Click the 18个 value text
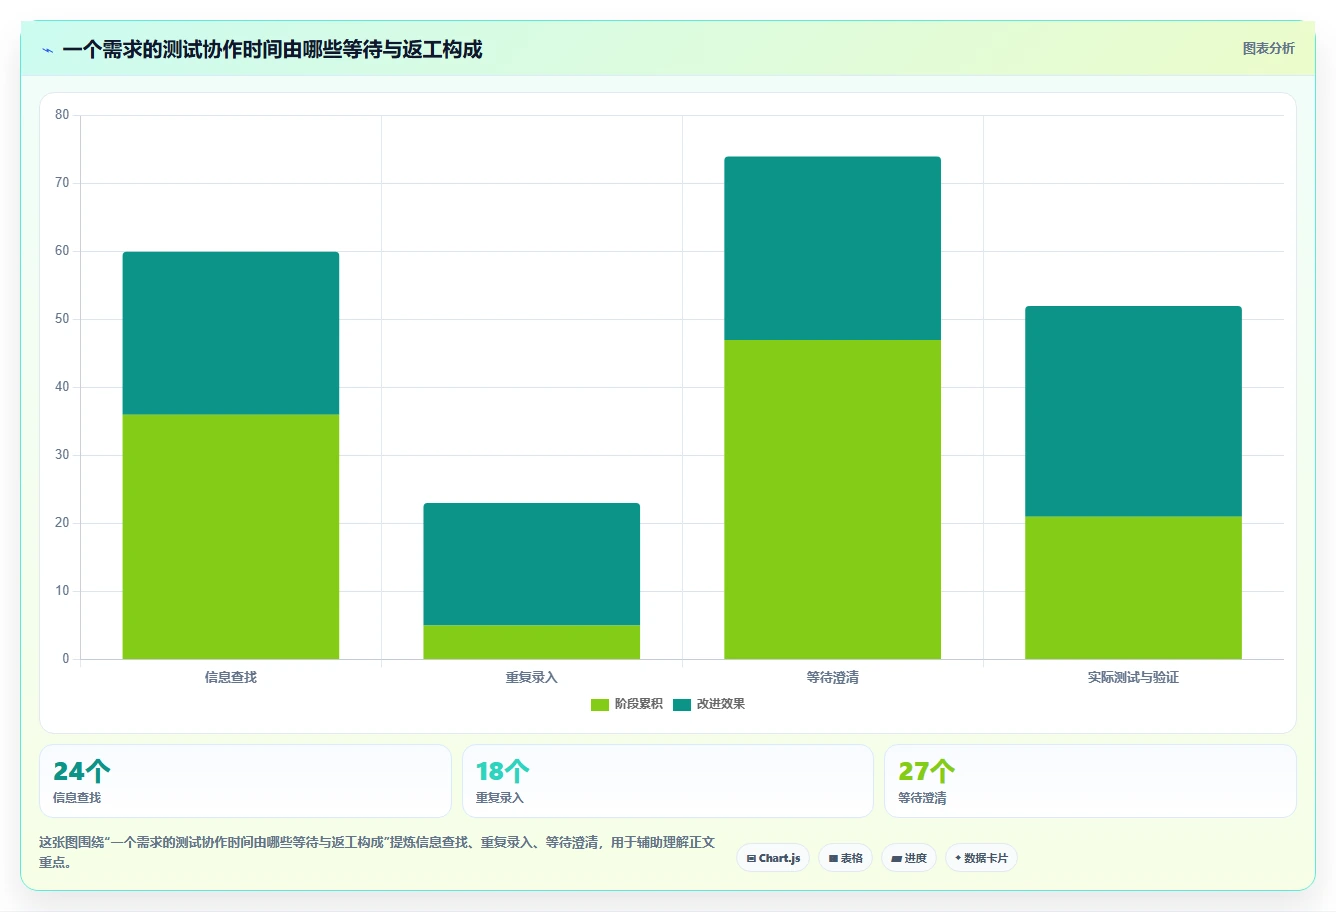The image size is (1336, 912). pos(503,771)
